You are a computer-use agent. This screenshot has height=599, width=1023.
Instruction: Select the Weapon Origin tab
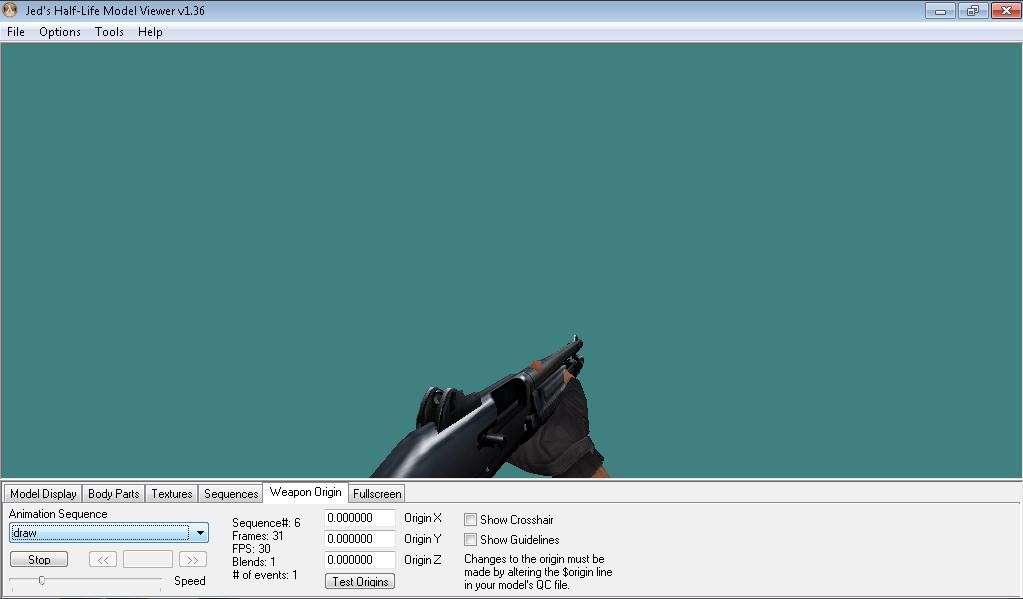pyautogui.click(x=305, y=492)
